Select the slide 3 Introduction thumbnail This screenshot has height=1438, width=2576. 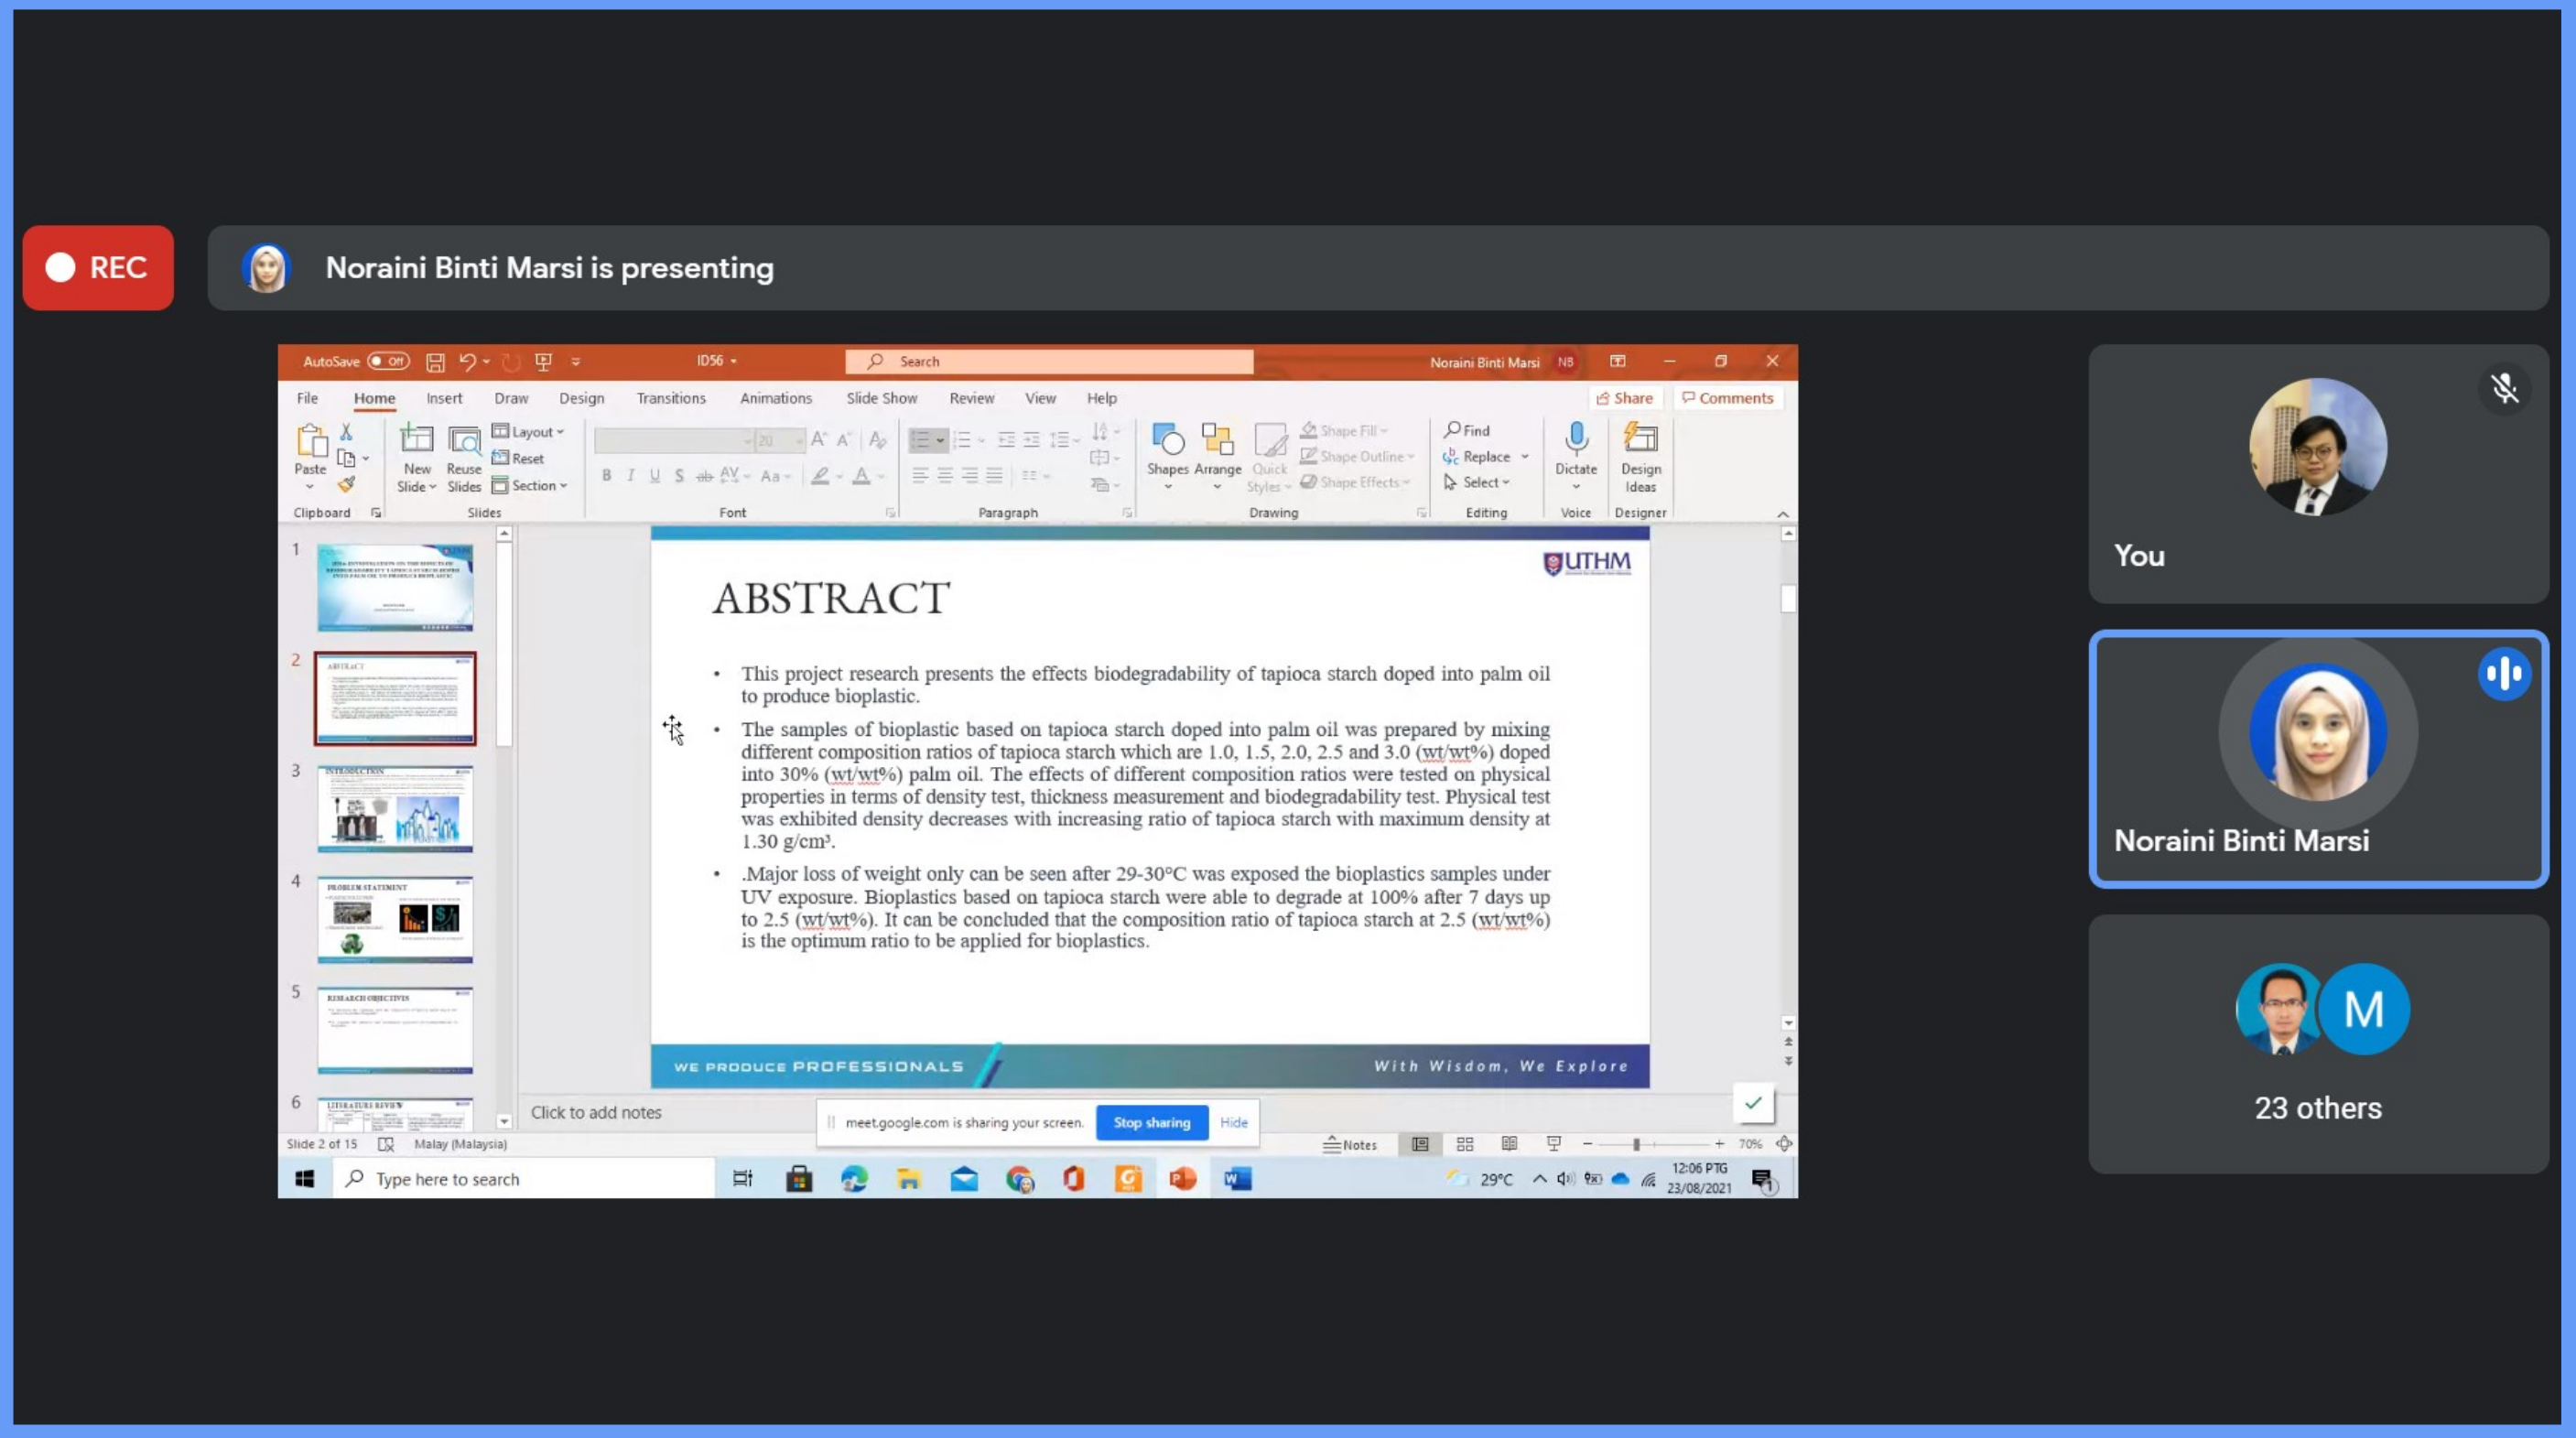395,809
